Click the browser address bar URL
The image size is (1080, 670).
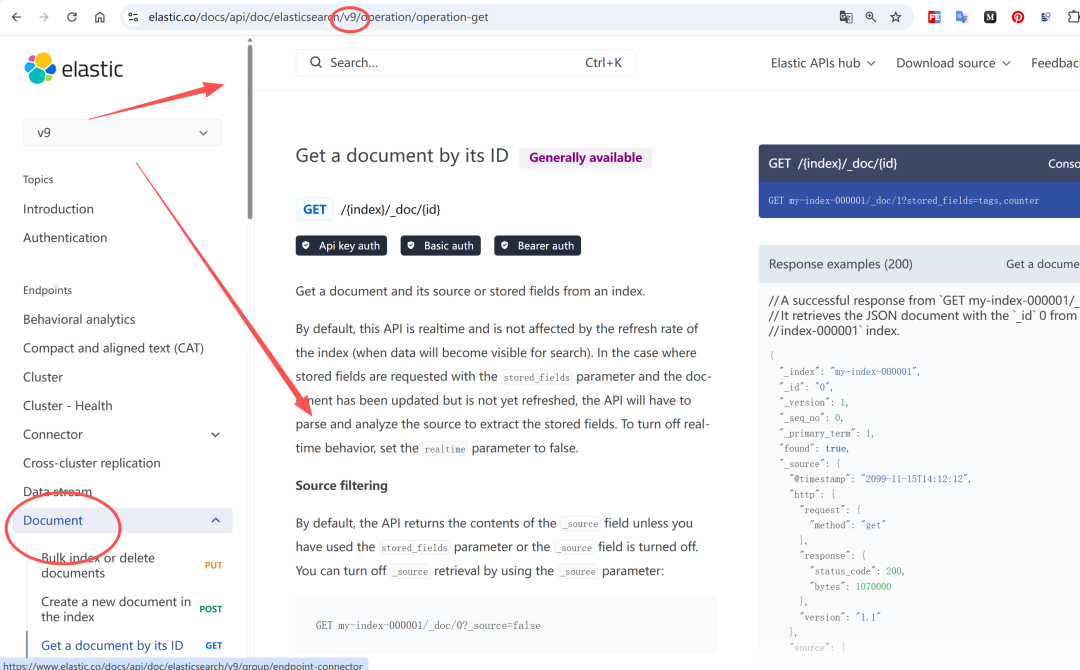pos(318,17)
